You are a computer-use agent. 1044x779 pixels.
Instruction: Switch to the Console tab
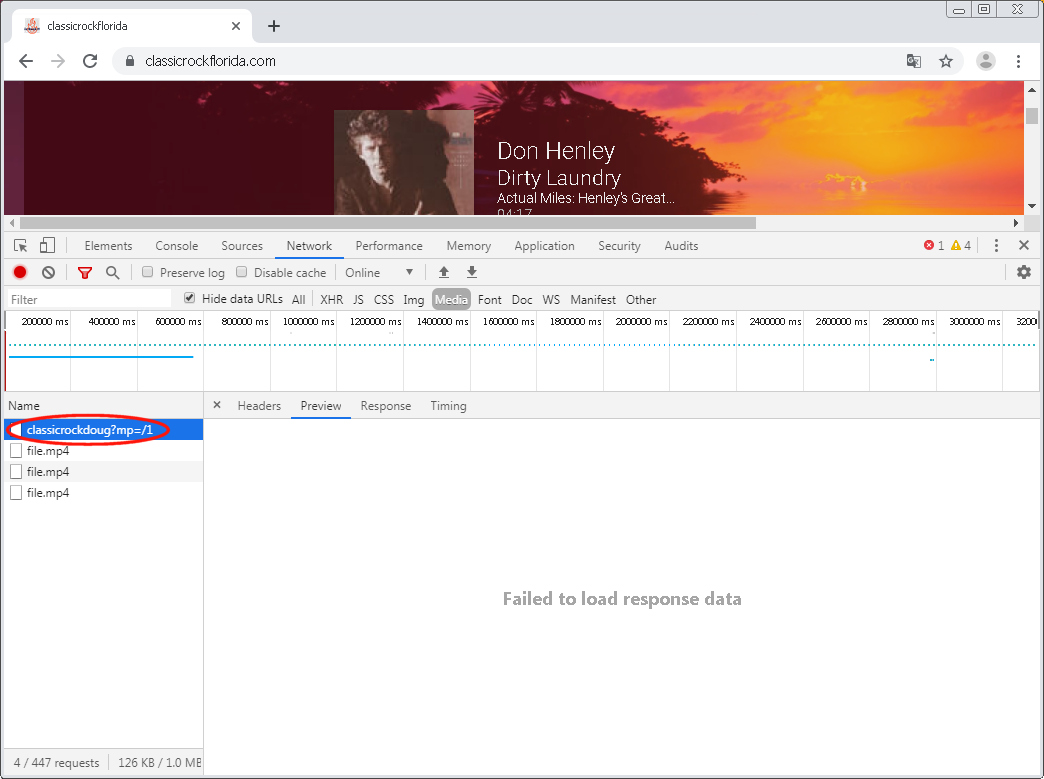click(176, 246)
